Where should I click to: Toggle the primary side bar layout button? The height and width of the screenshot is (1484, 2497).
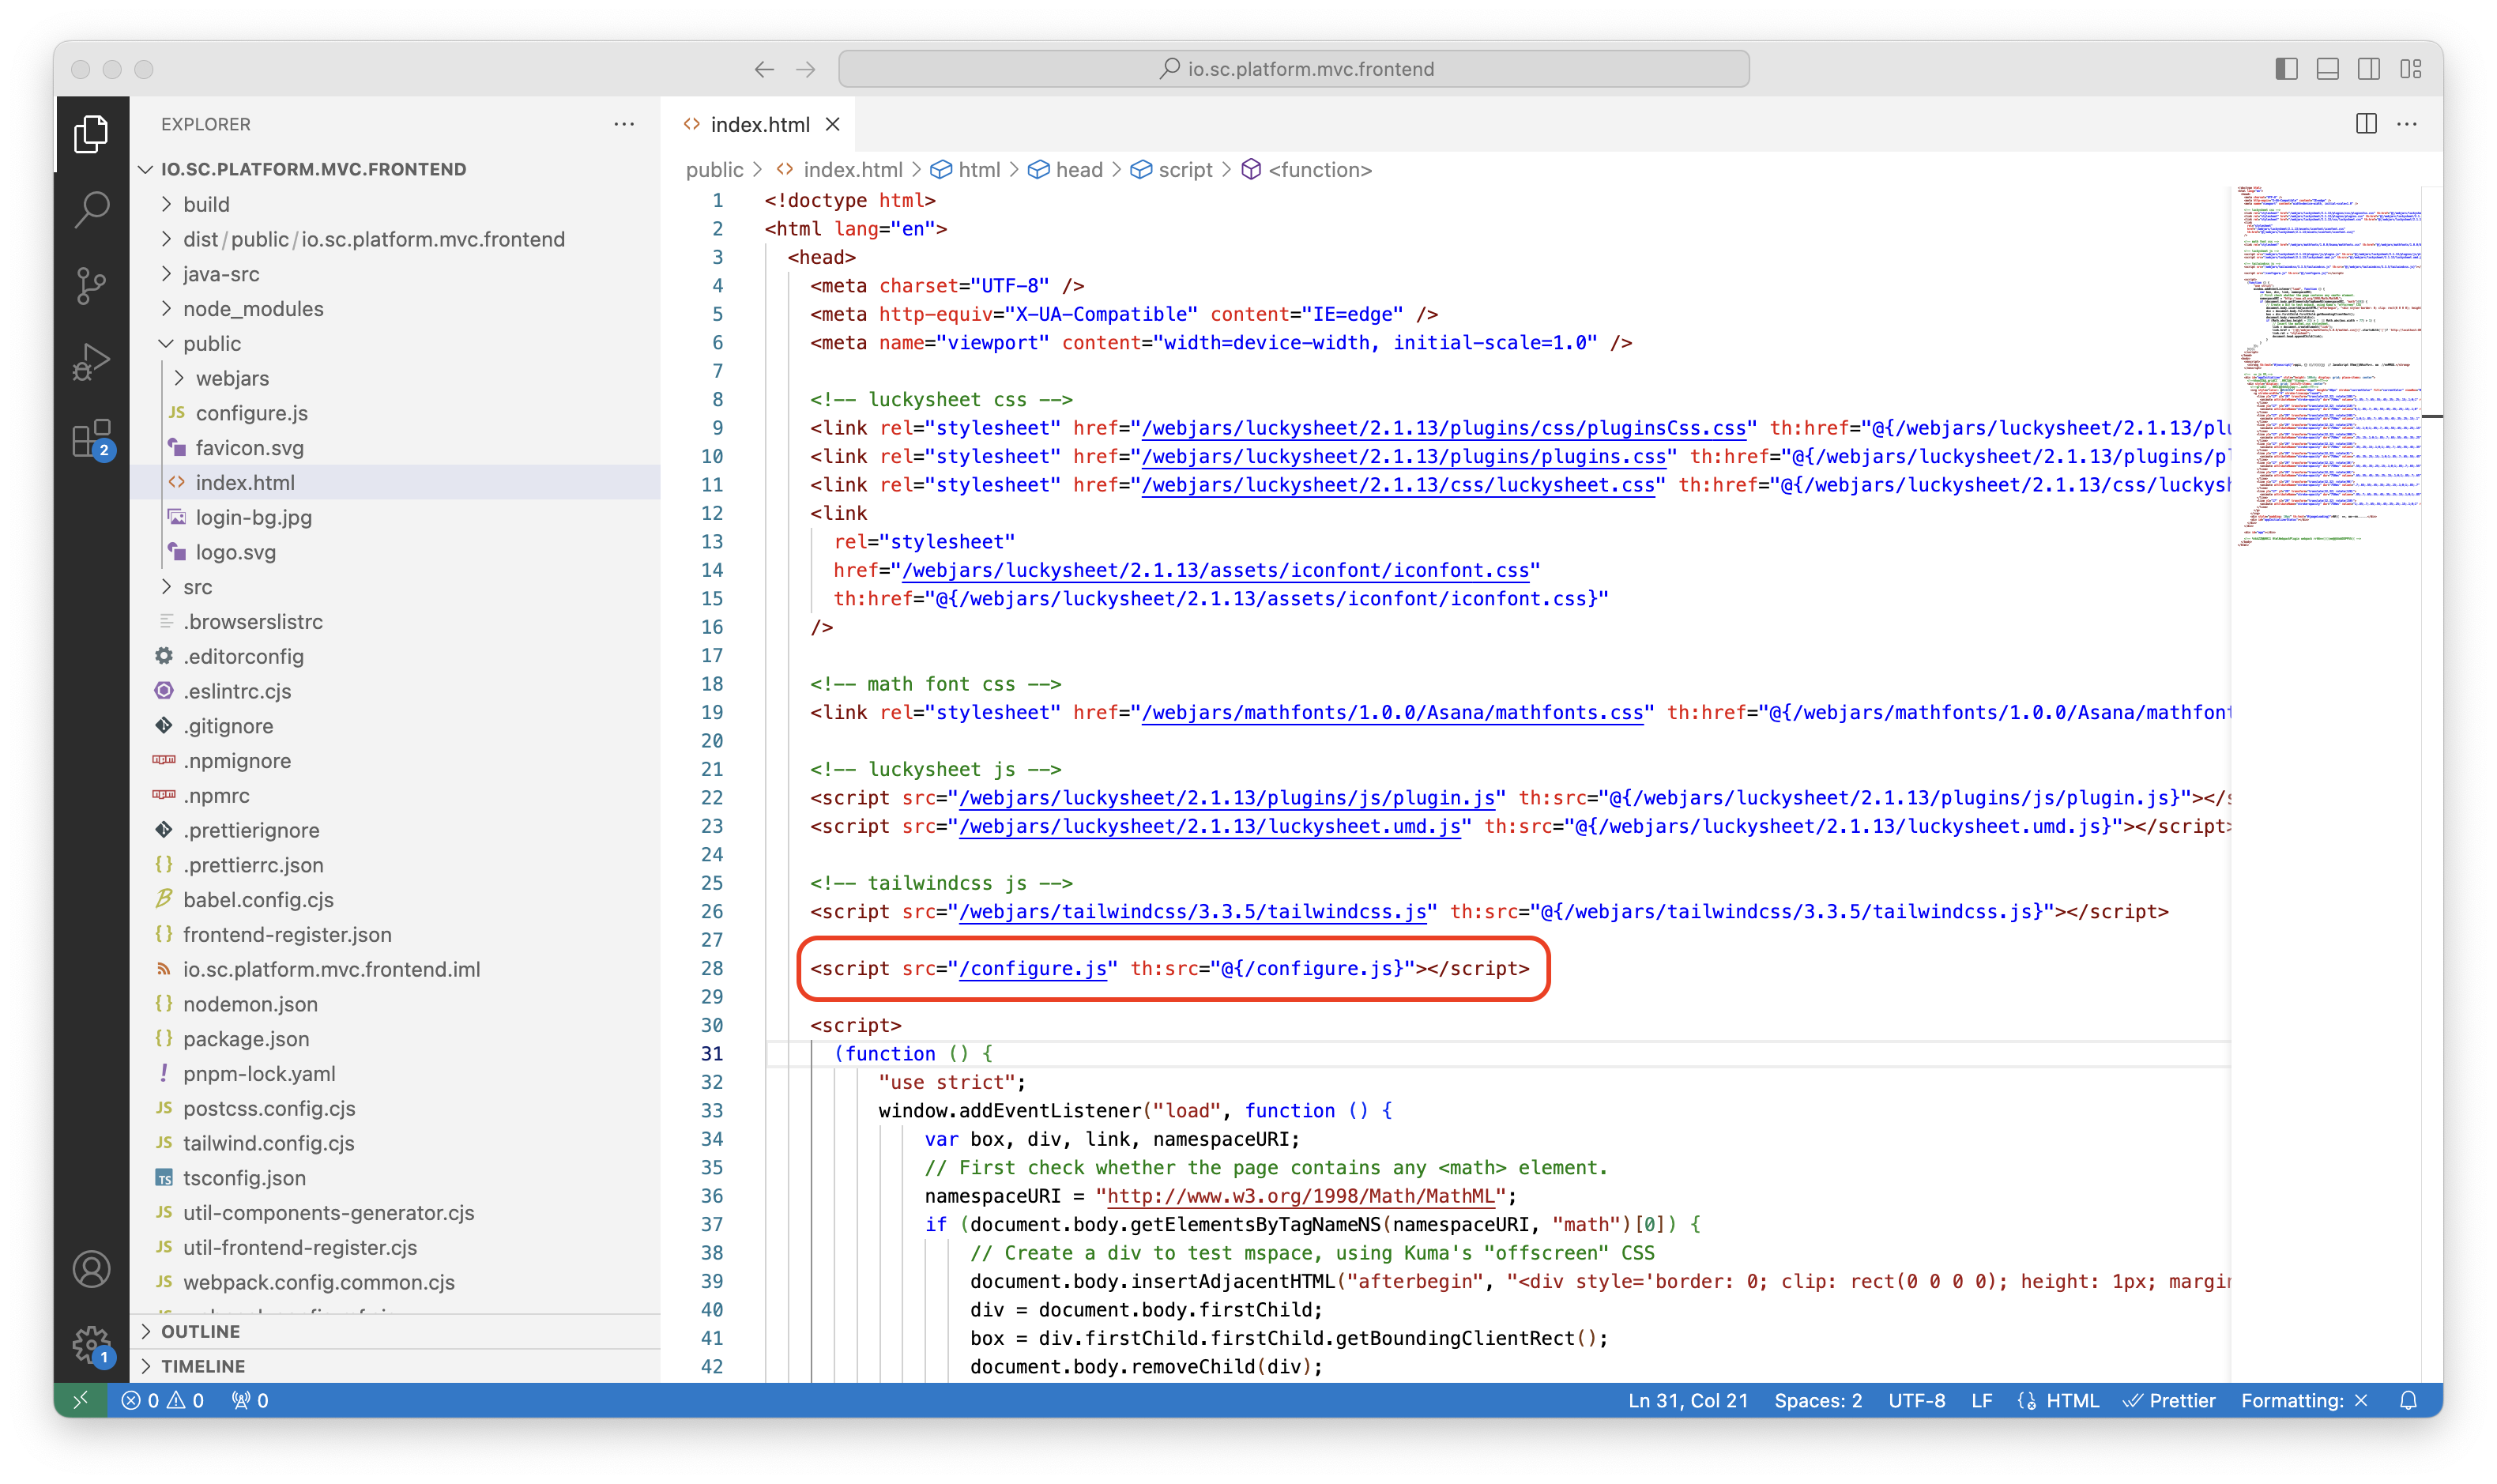pyautogui.click(x=2286, y=69)
